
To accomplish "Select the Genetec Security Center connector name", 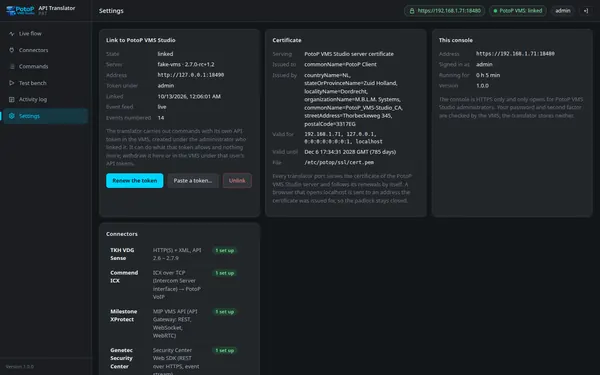I will (122, 358).
